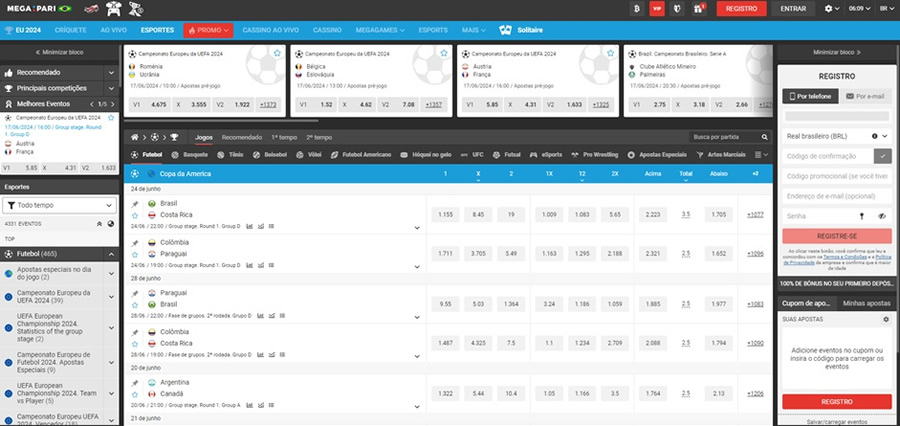Select odds 1.155 for Brasil win
The image size is (900, 426).
pos(445,214)
